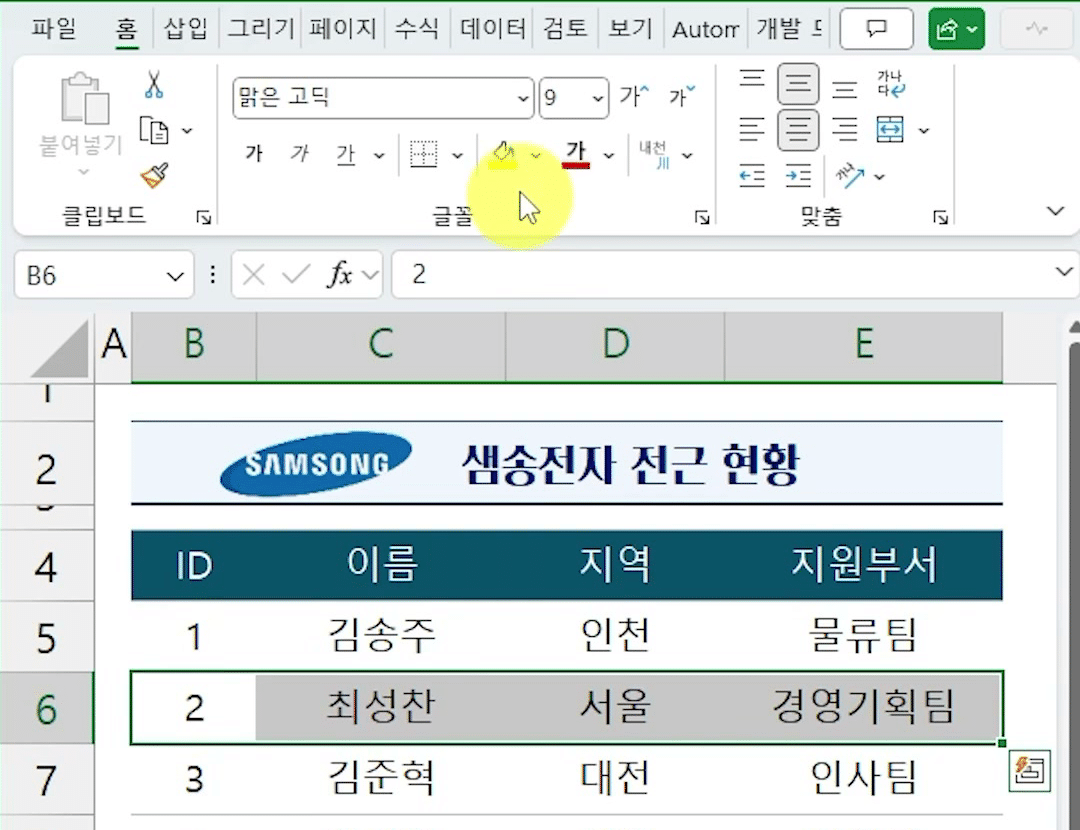Click the cancel X in formula bar
The width and height of the screenshot is (1080, 830).
pos(253,275)
